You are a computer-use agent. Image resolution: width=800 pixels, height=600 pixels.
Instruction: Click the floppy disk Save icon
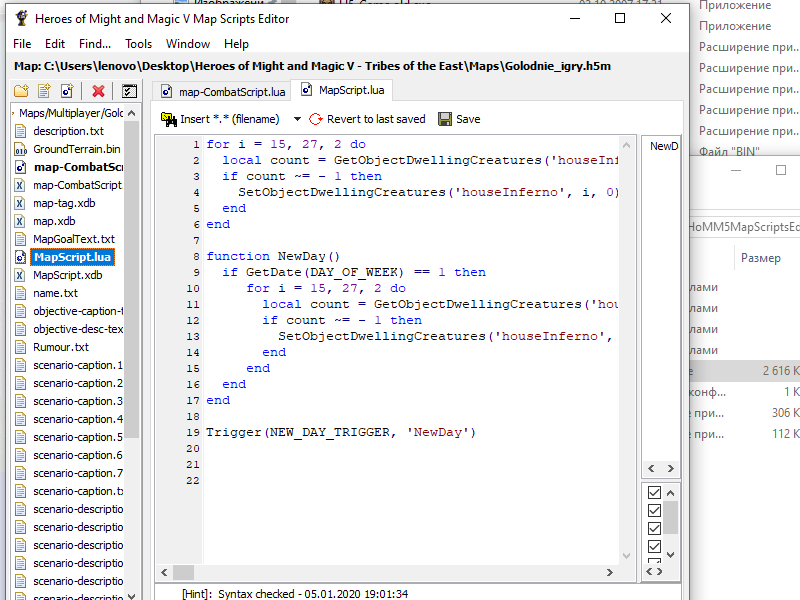coord(445,119)
